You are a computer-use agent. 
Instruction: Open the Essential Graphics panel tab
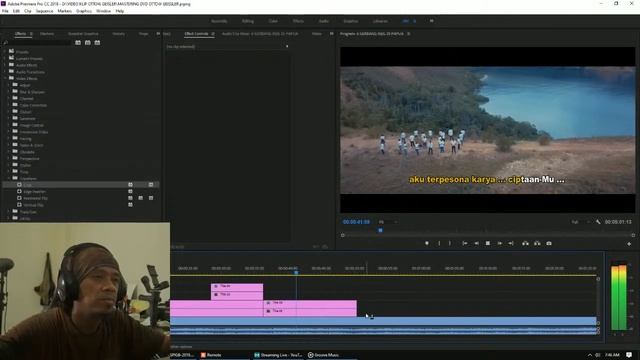[x=83, y=34]
